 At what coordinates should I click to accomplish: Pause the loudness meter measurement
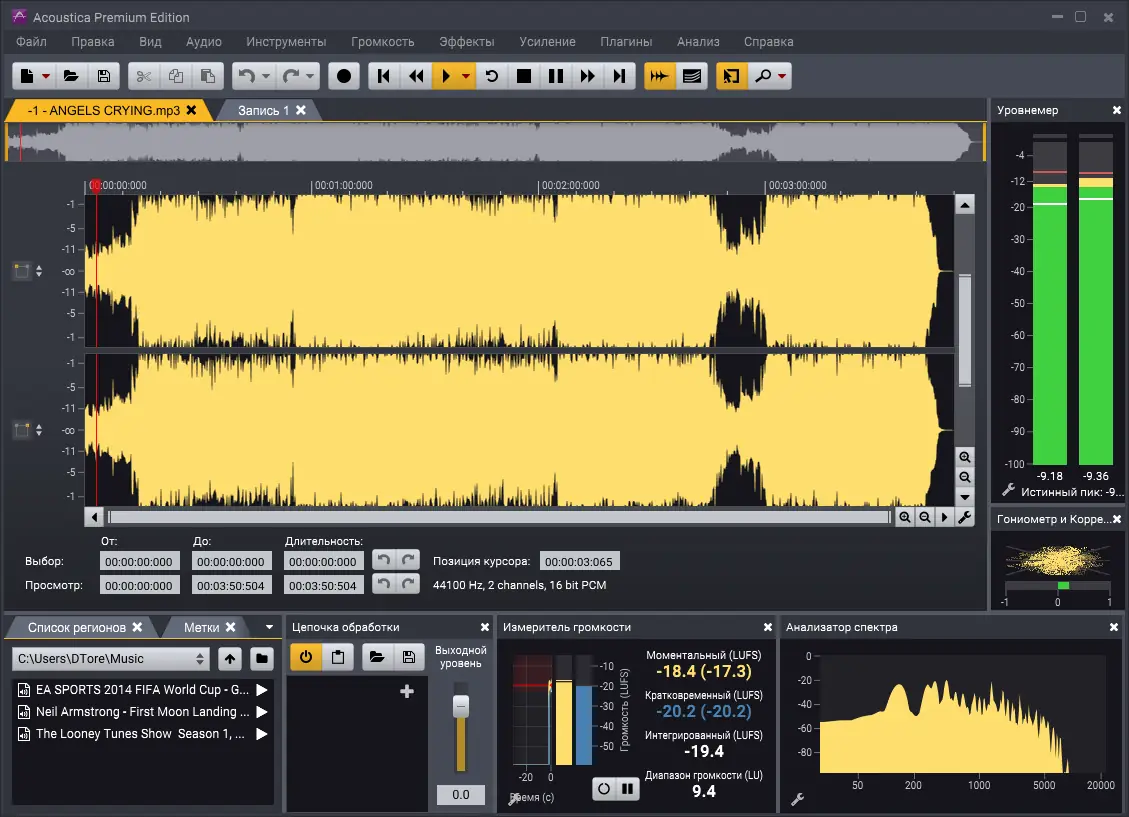(627, 788)
